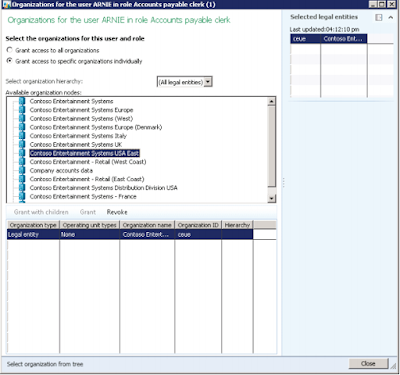Click Contoso Ent... in Selected legal entities

pyautogui.click(x=344, y=39)
